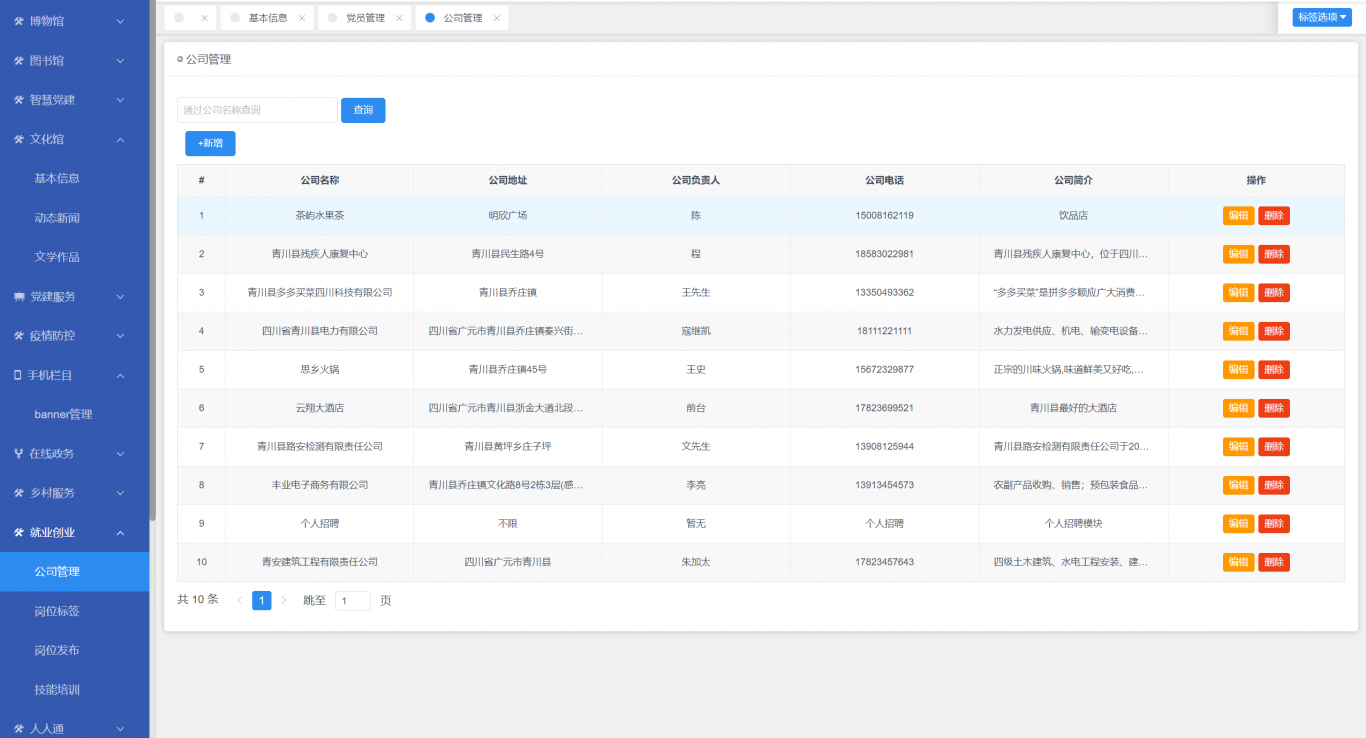
Task: Open 岗位标签 in the sidebar
Action: tap(57, 611)
